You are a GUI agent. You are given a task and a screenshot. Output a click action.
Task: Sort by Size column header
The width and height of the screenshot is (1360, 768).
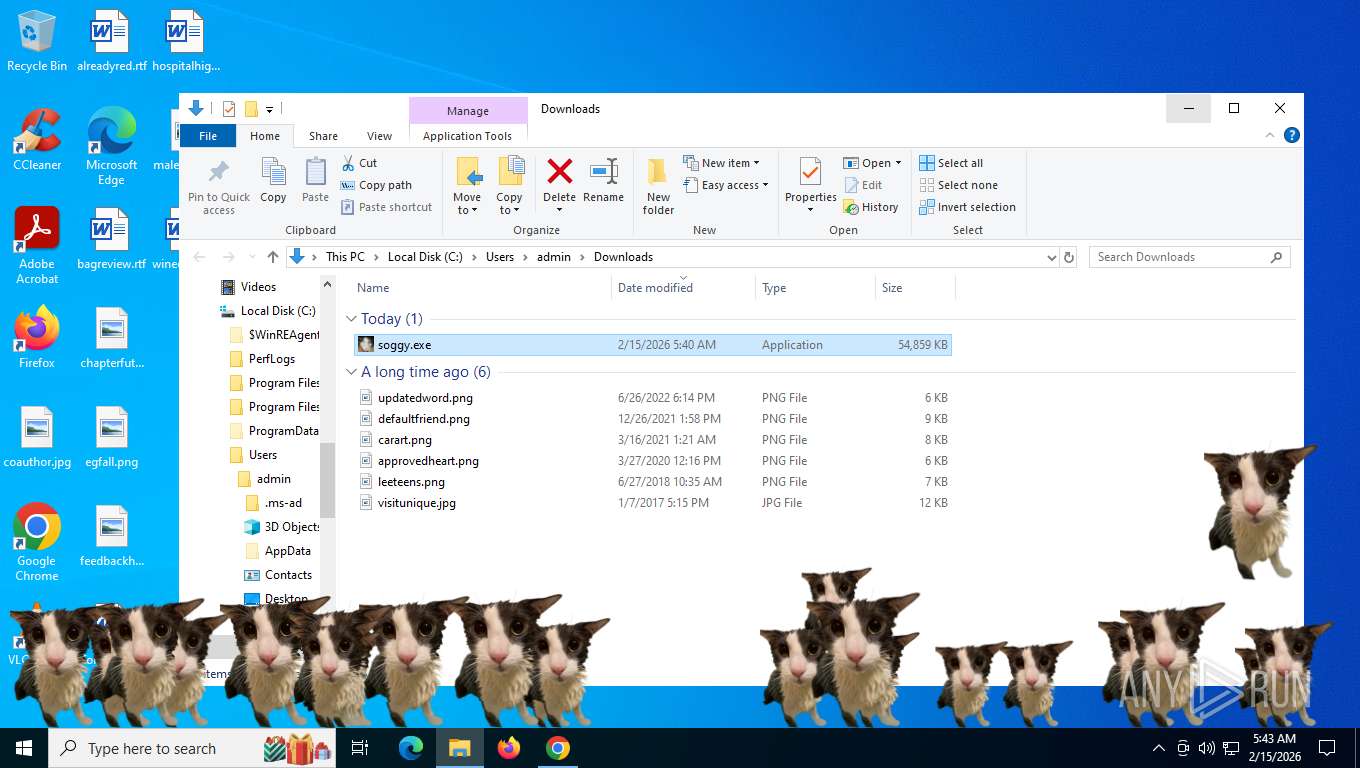915,288
